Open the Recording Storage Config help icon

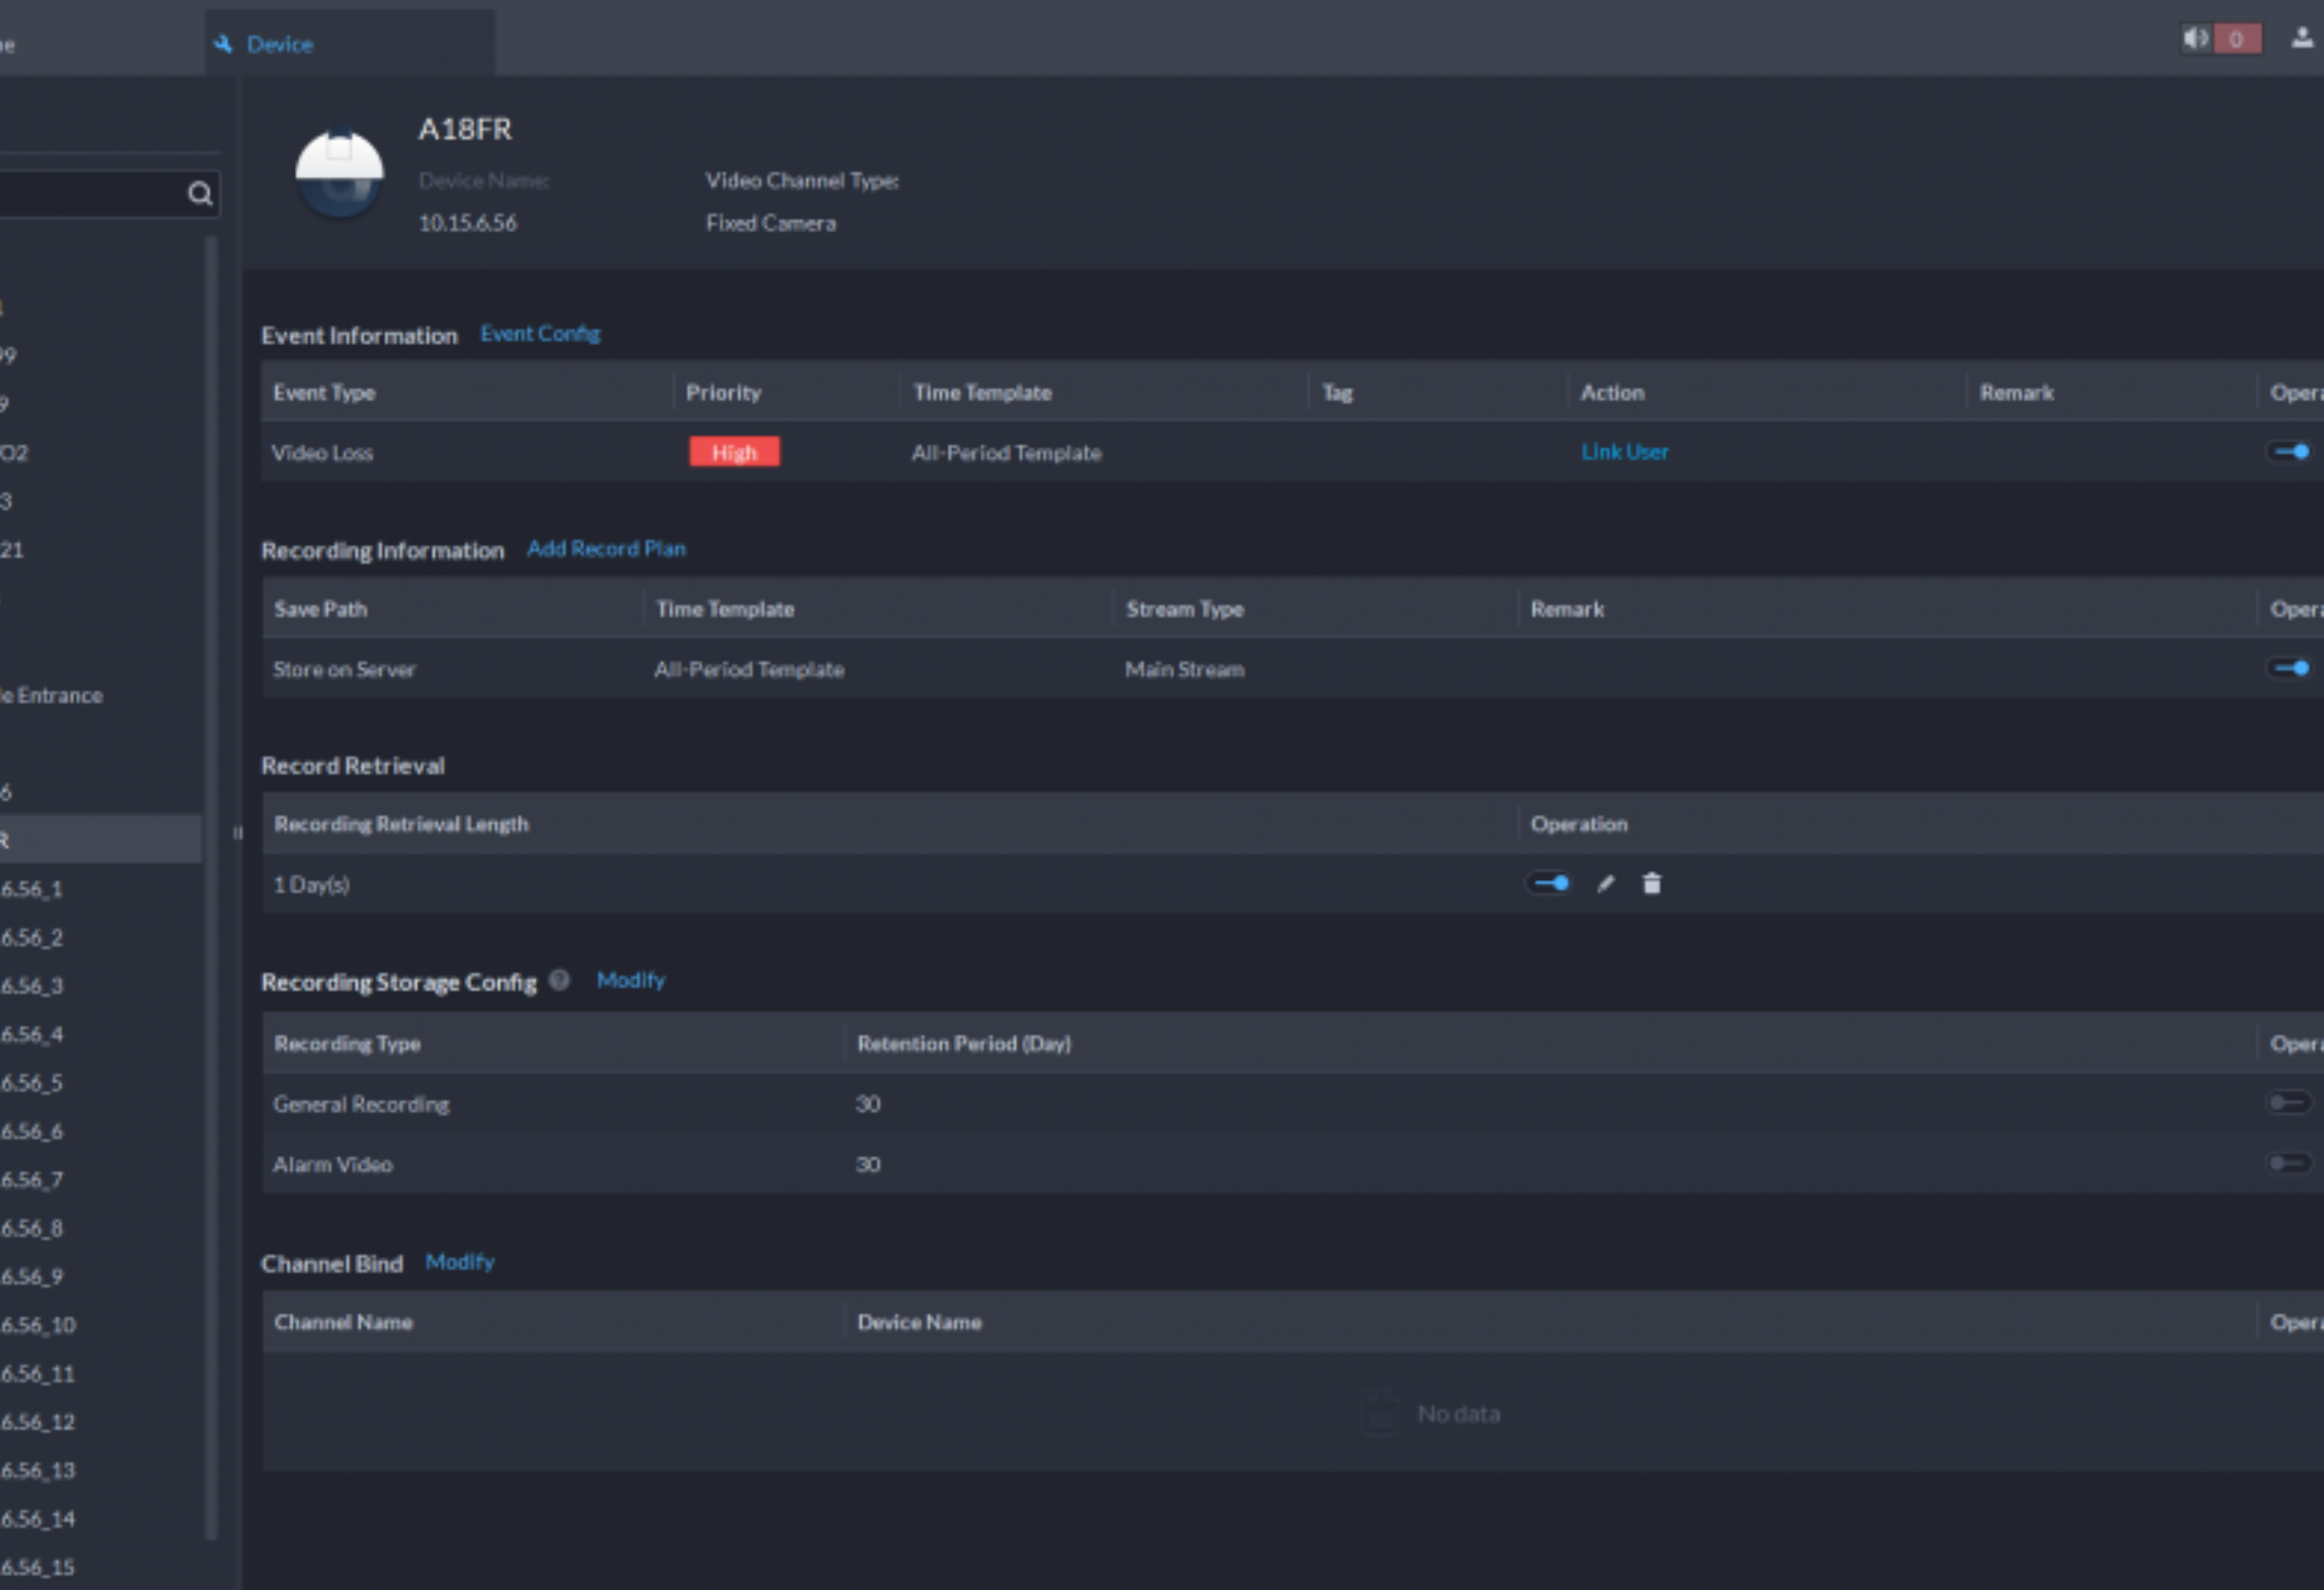coord(560,982)
